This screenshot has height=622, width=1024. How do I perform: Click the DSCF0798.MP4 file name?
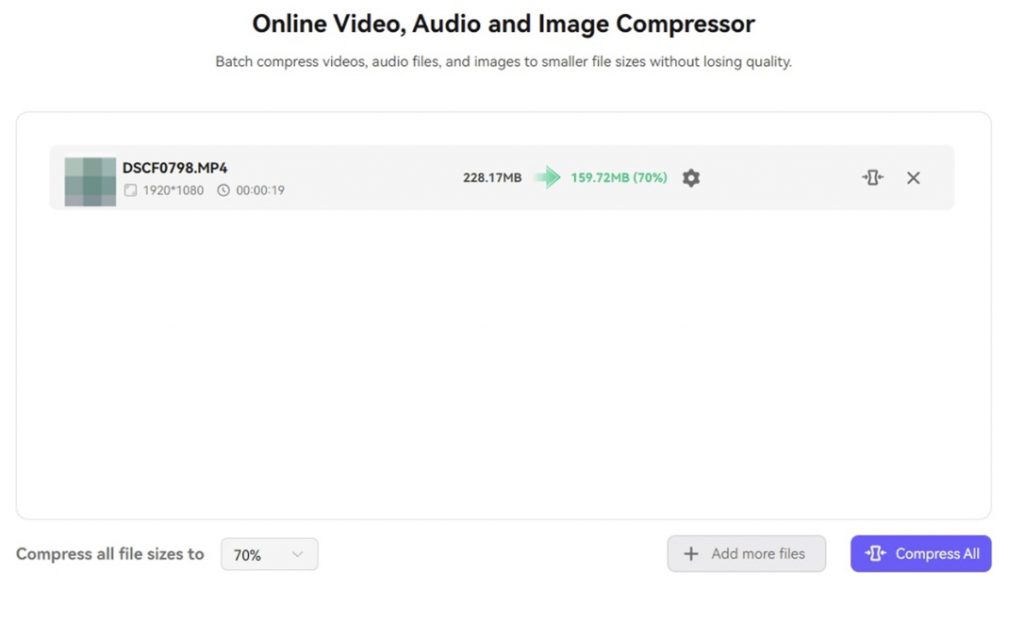click(175, 168)
